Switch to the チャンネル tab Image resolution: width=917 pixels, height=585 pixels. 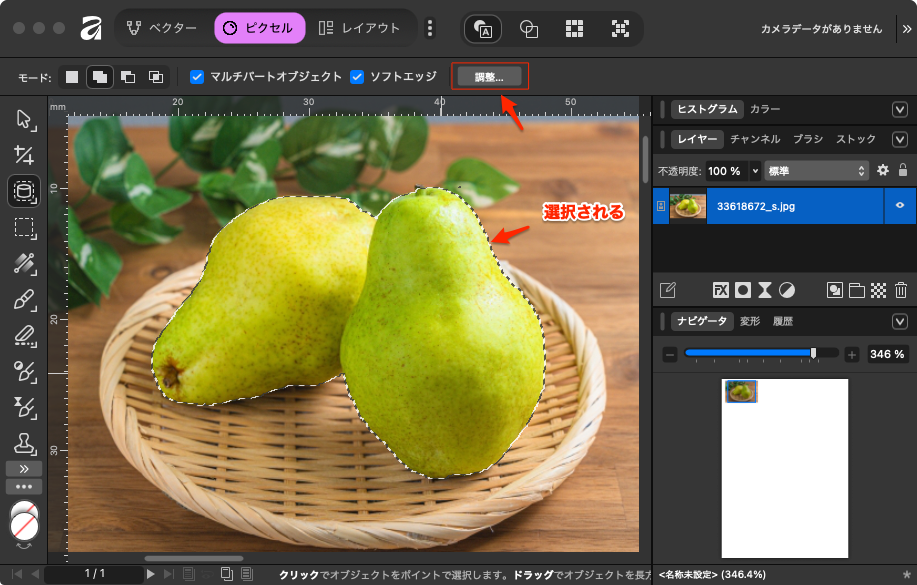pos(754,139)
